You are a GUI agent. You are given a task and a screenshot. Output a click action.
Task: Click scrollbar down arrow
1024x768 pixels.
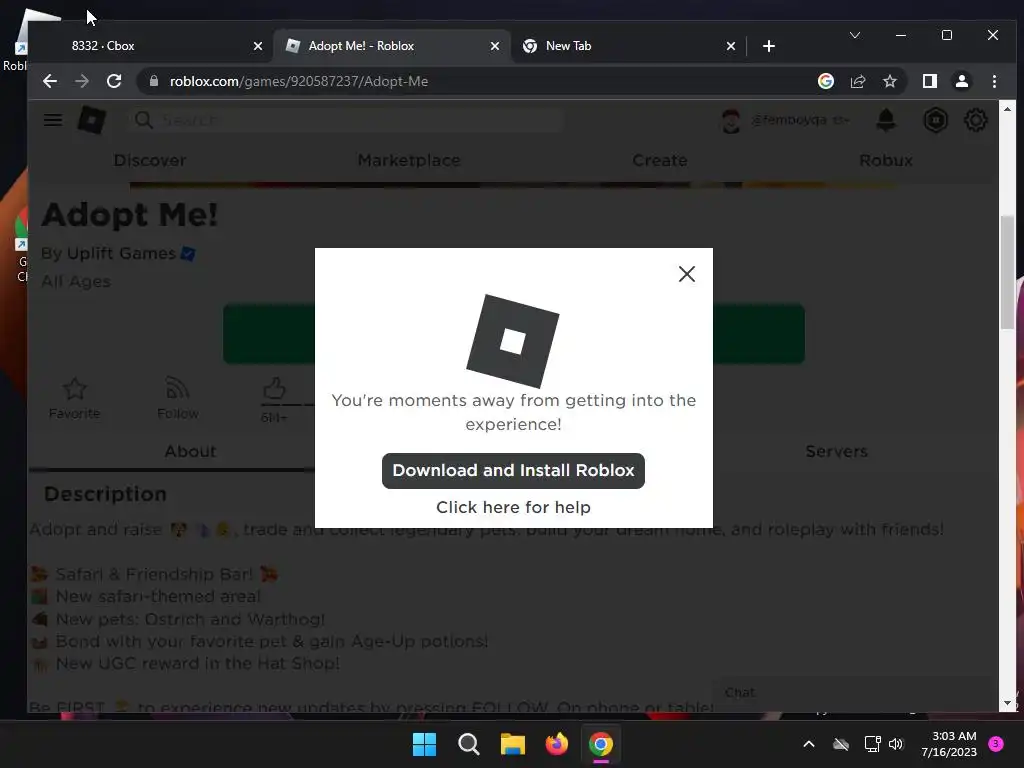tap(1008, 703)
